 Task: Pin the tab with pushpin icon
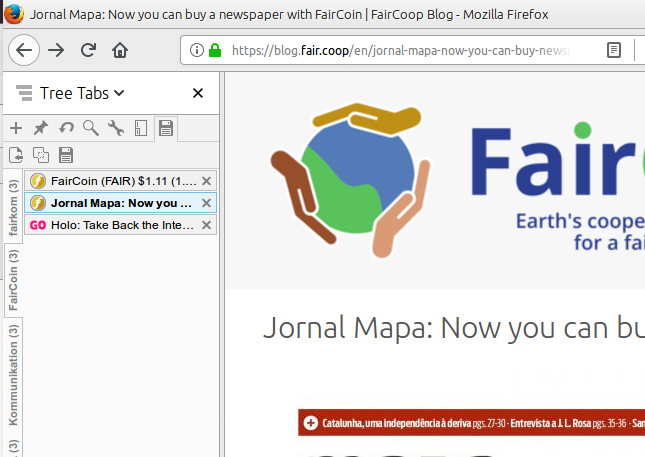(x=41, y=128)
